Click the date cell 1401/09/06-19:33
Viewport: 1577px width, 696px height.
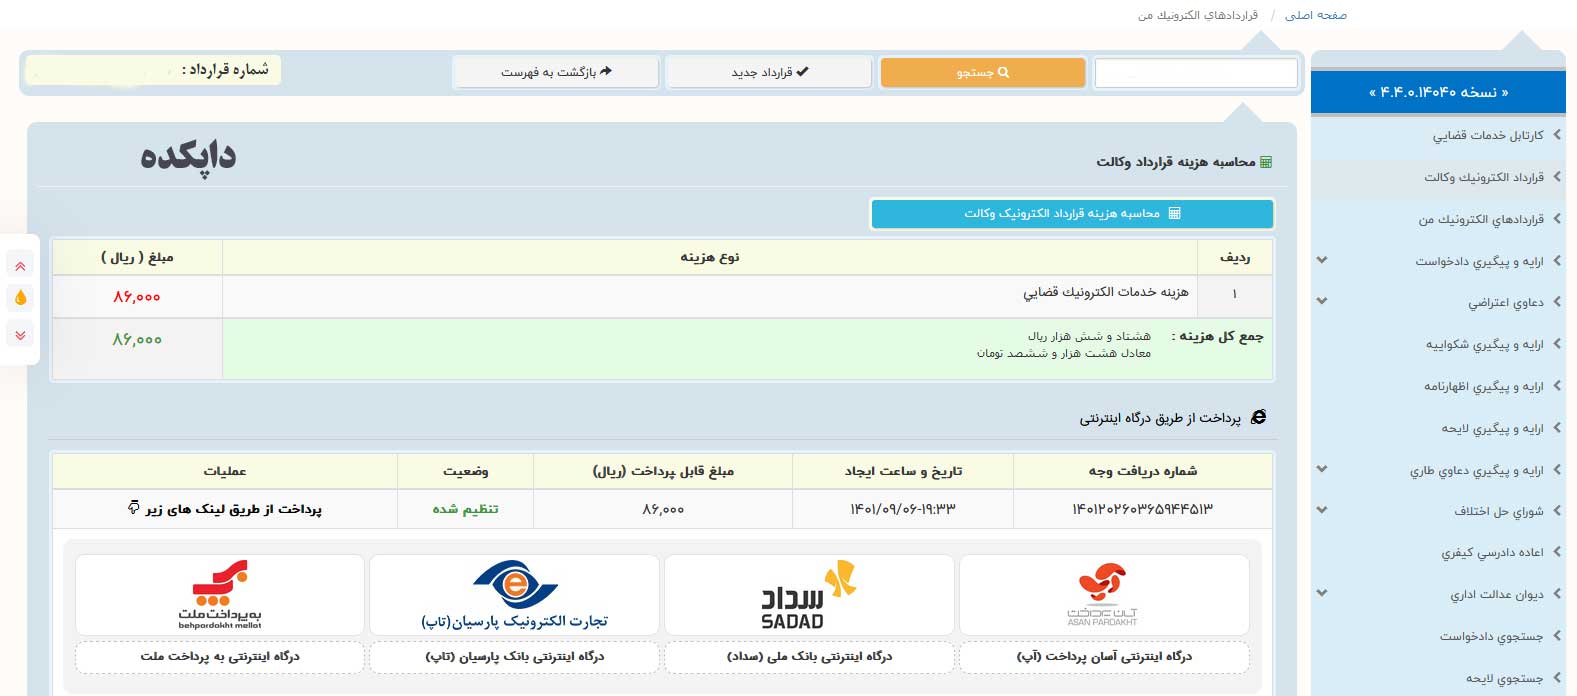(902, 509)
